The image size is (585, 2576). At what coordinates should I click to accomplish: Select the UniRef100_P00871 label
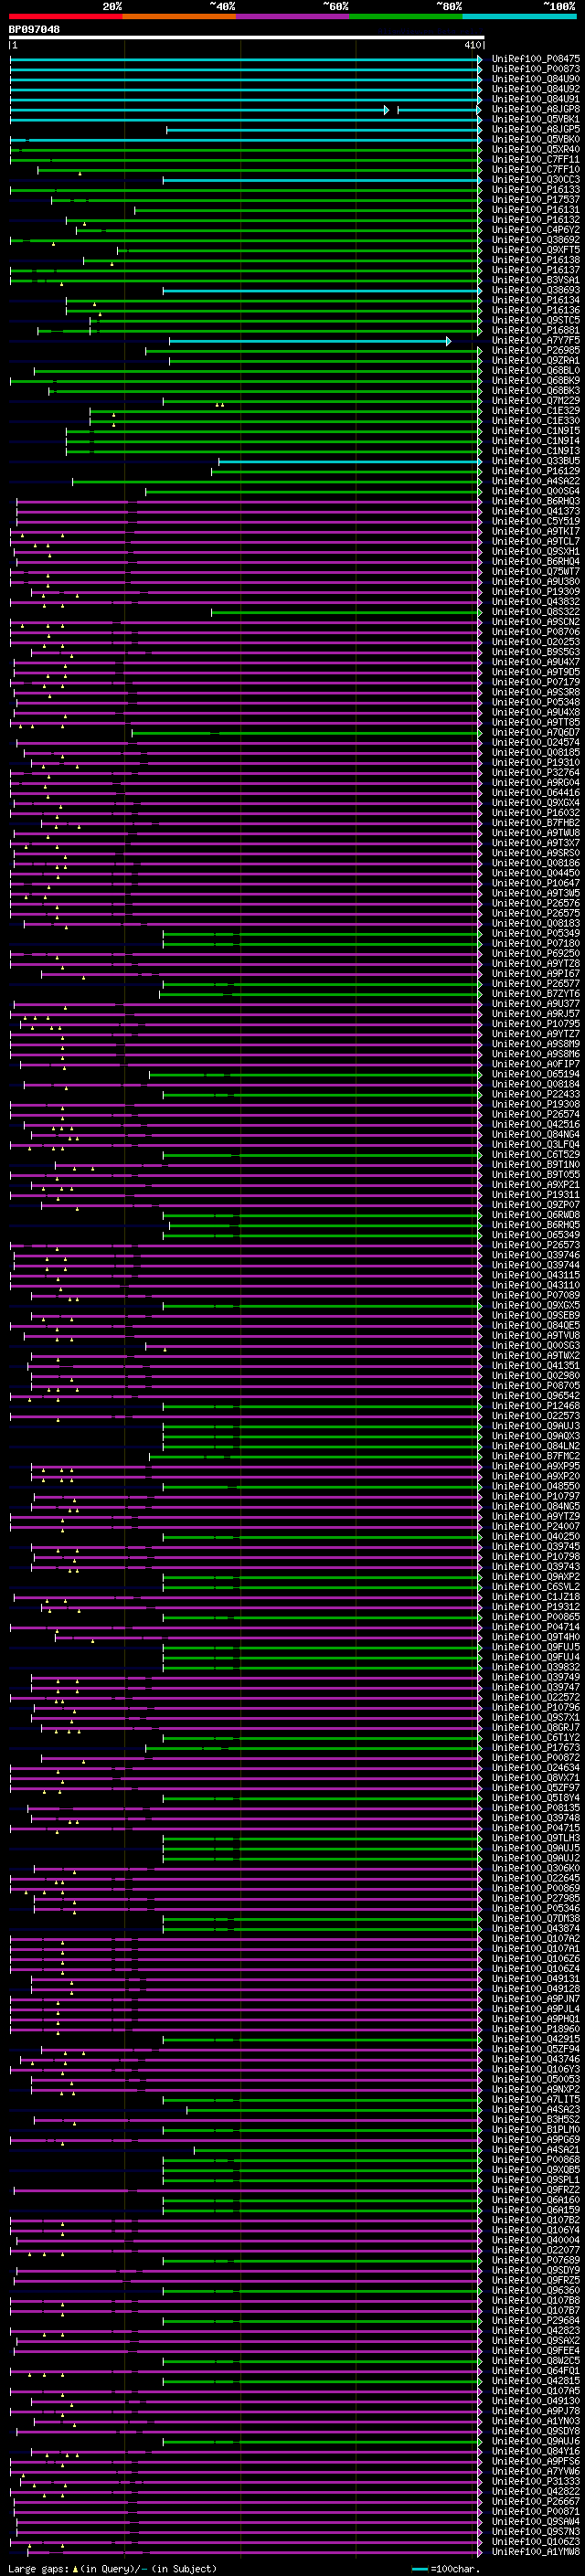pos(536,2510)
